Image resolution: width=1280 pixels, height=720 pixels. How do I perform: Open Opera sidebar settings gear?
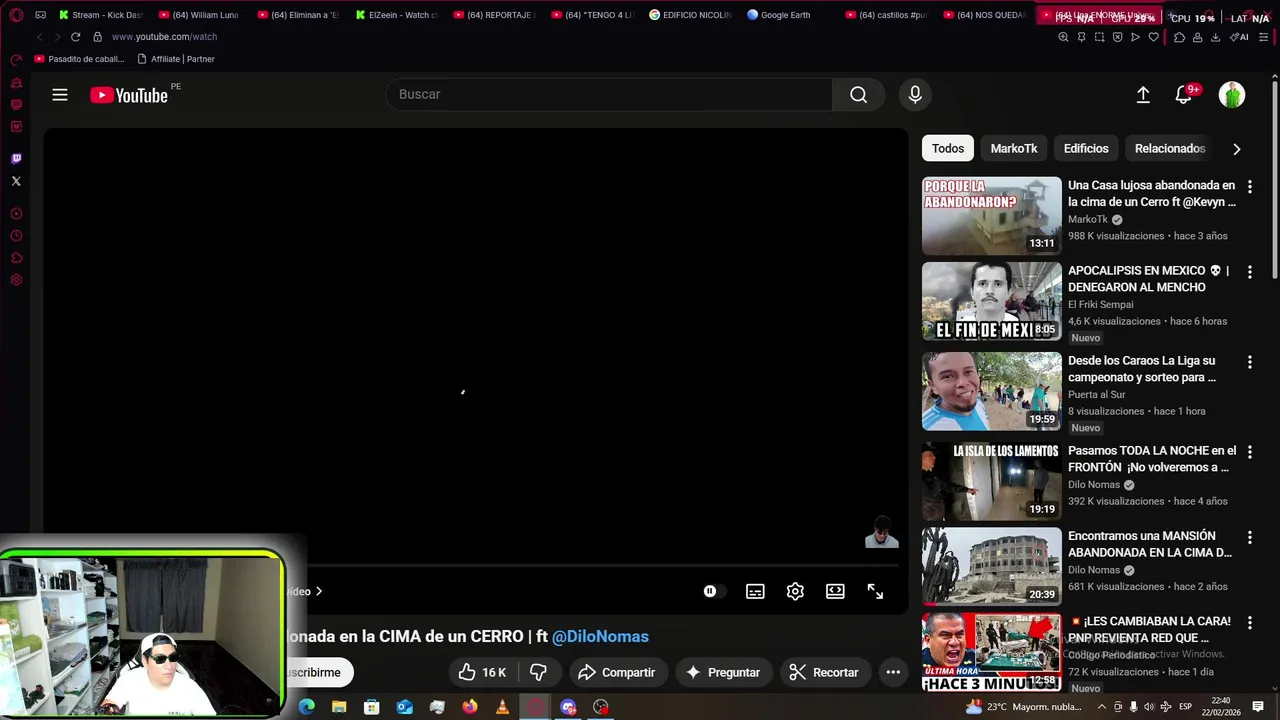(16, 280)
